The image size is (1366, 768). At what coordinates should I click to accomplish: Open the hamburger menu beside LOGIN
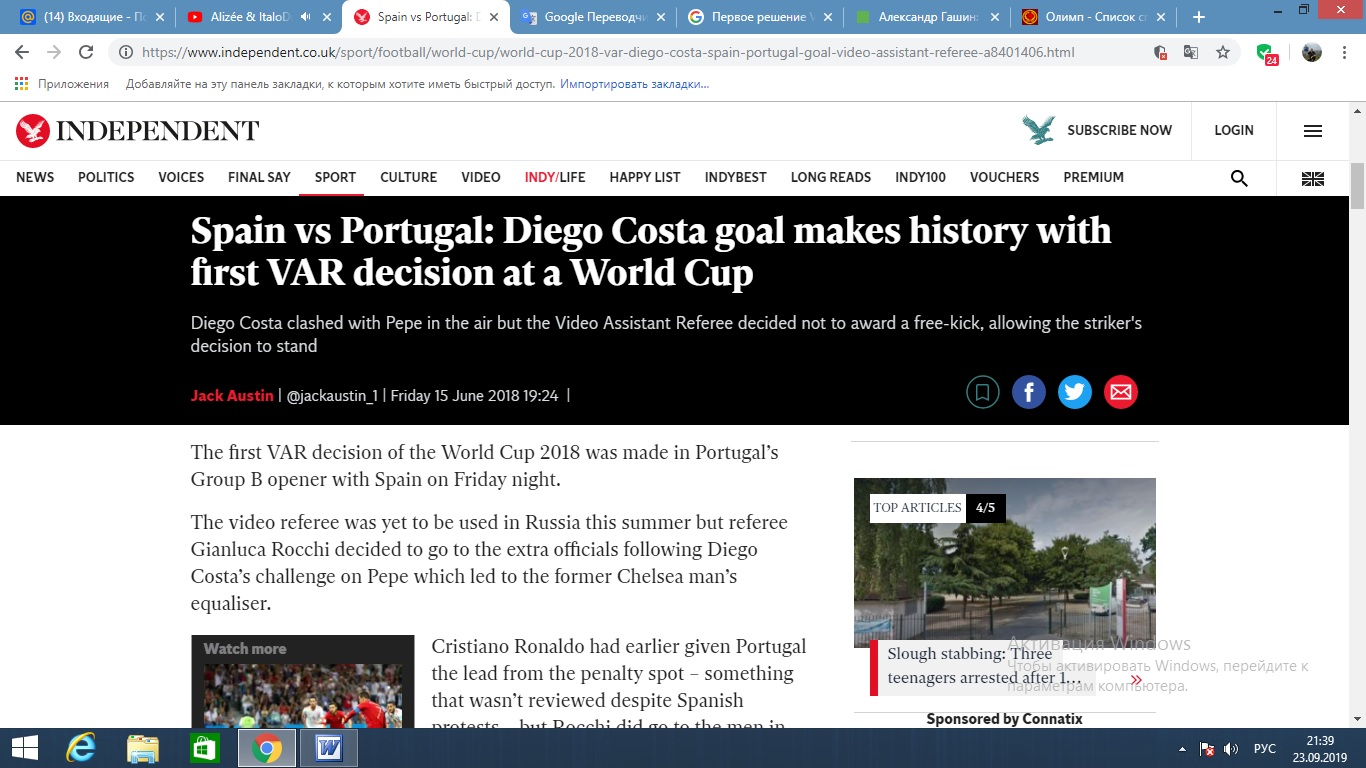1313,131
